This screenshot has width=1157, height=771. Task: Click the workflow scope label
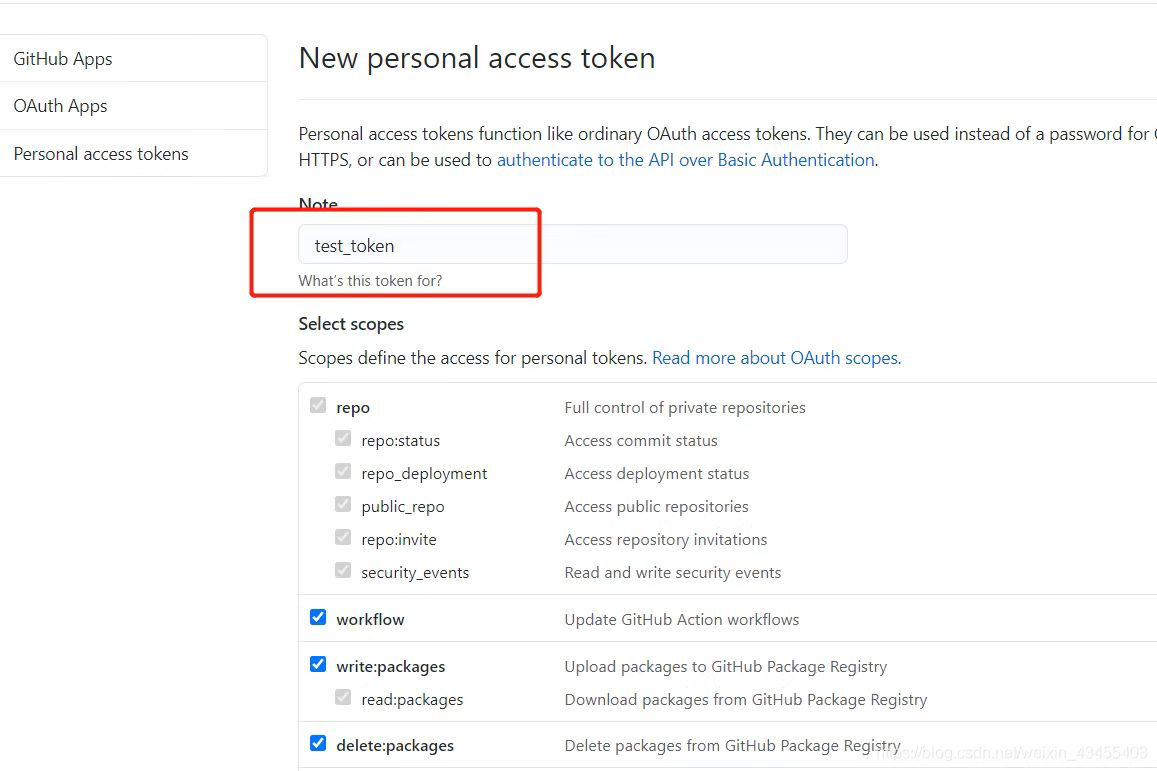pyautogui.click(x=370, y=620)
